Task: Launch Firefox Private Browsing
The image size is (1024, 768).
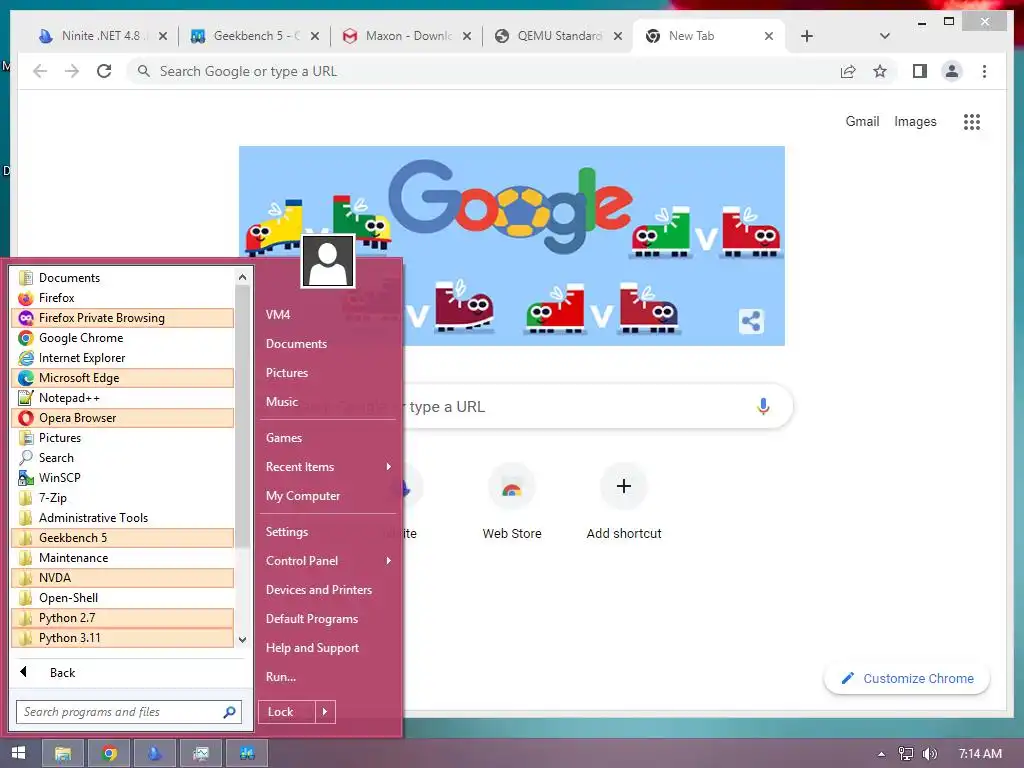Action: tap(122, 318)
